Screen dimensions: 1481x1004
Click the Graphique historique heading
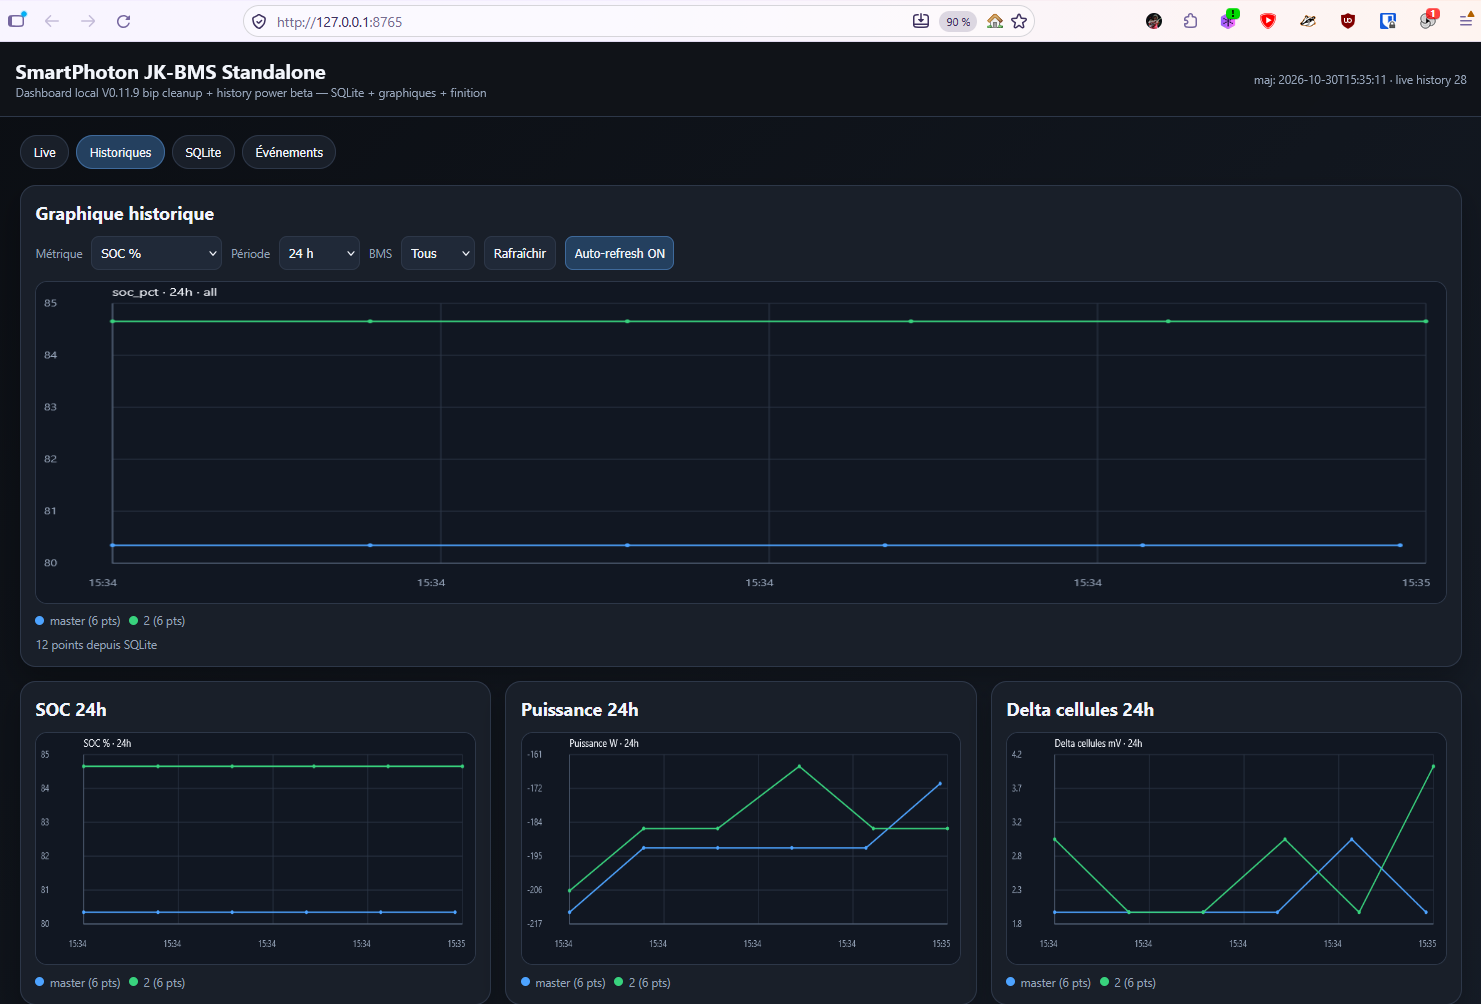tap(125, 214)
